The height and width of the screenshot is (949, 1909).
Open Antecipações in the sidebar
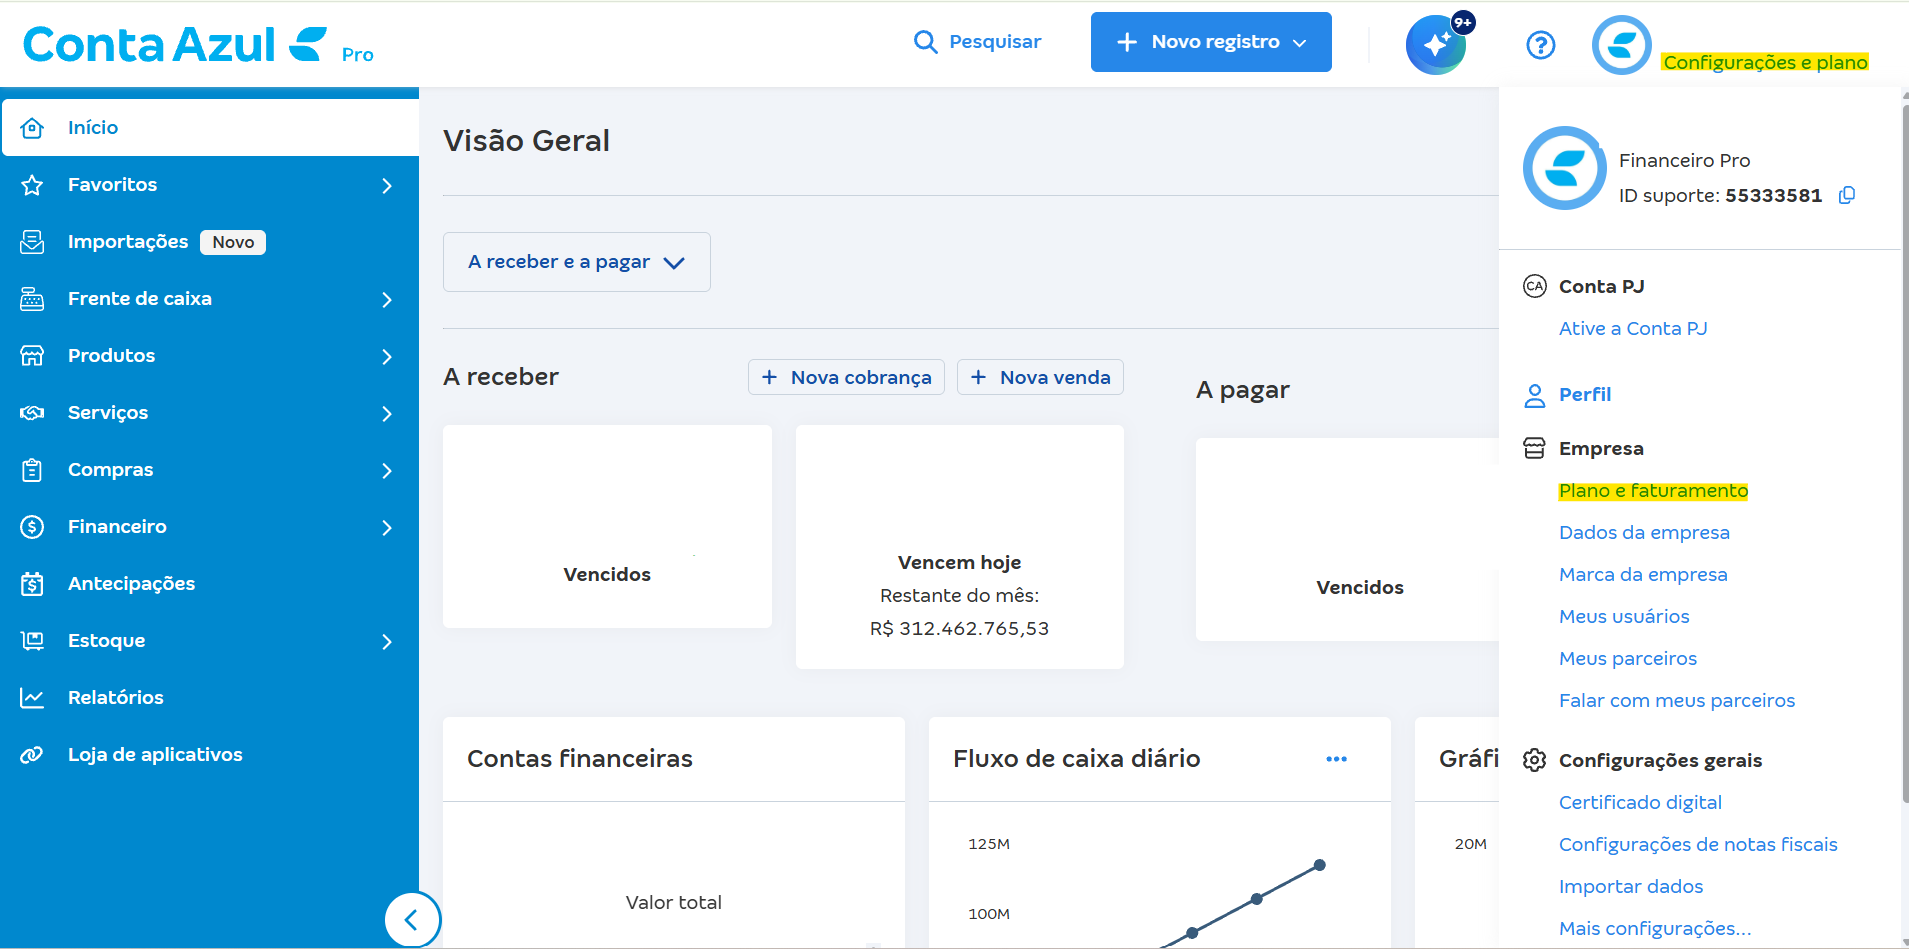210,584
